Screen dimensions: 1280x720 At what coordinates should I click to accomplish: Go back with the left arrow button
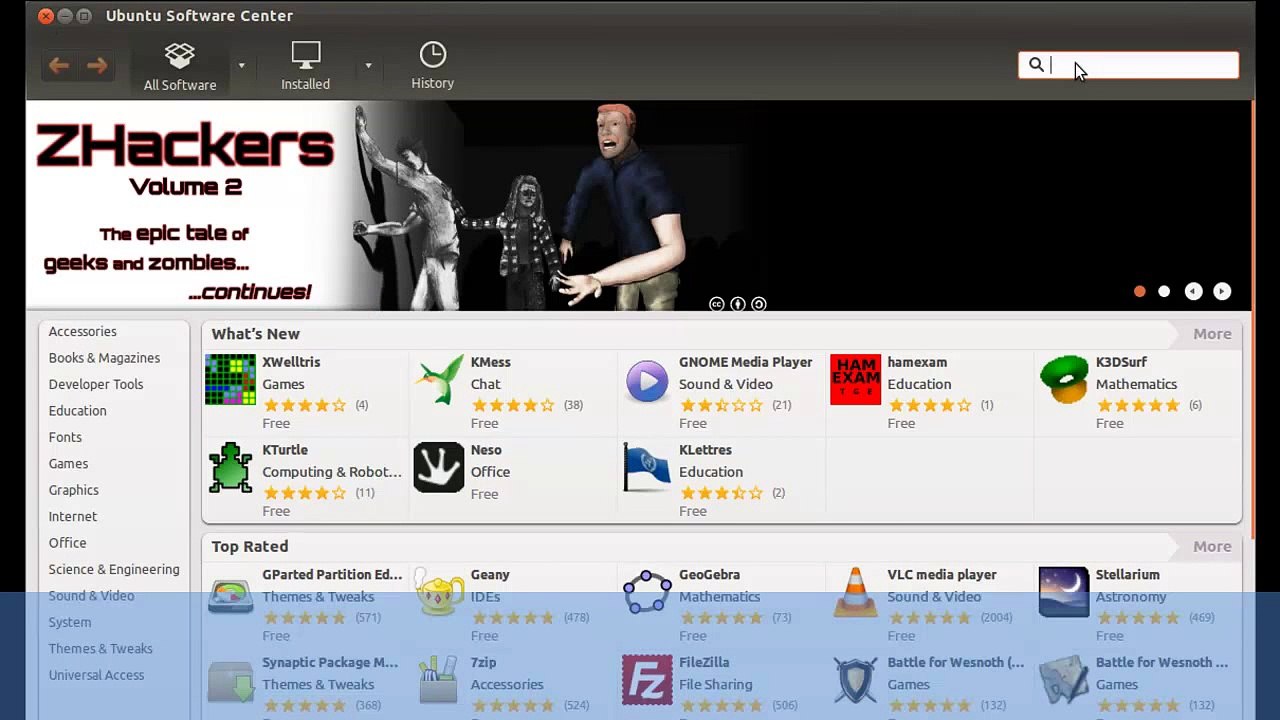(x=59, y=66)
